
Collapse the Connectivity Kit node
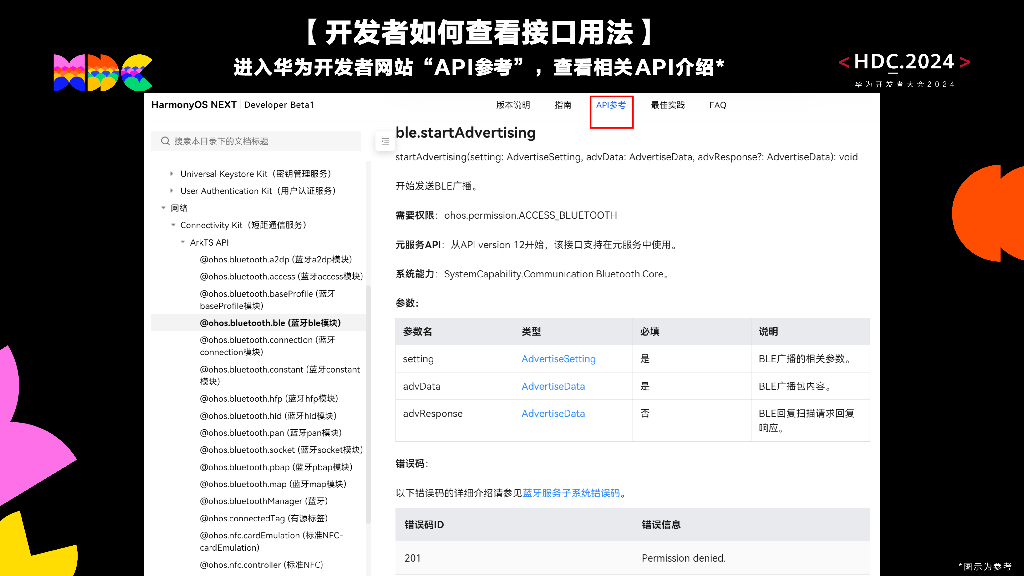[172, 225]
